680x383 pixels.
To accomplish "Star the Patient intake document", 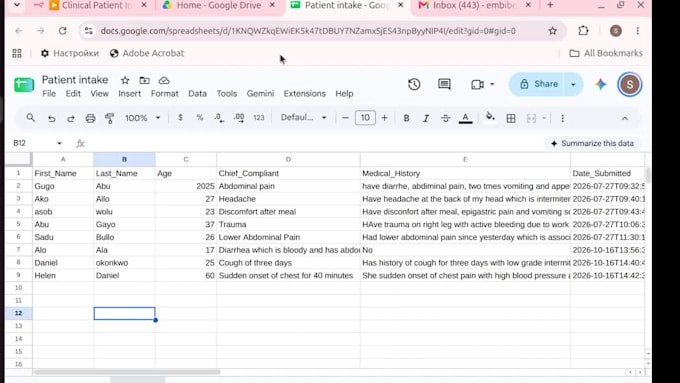I will coord(125,80).
